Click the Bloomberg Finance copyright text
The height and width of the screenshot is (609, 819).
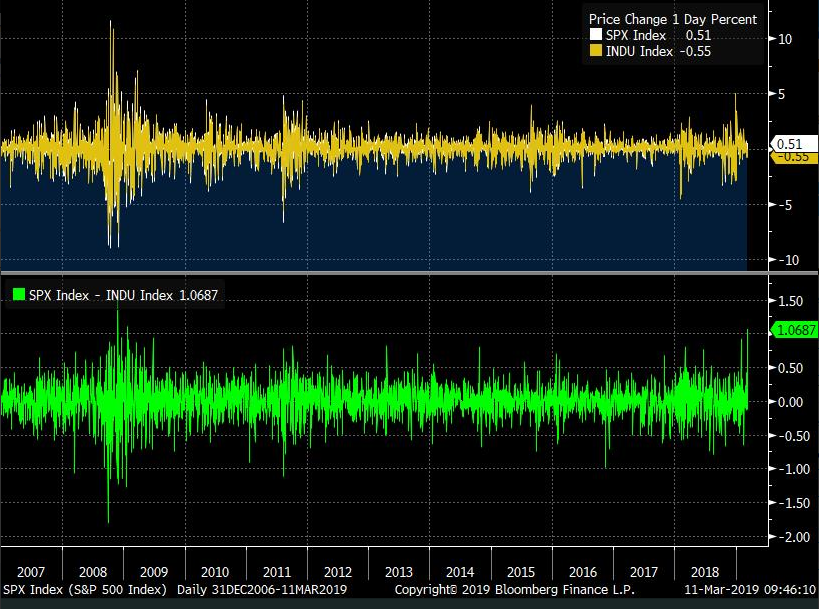[515, 590]
